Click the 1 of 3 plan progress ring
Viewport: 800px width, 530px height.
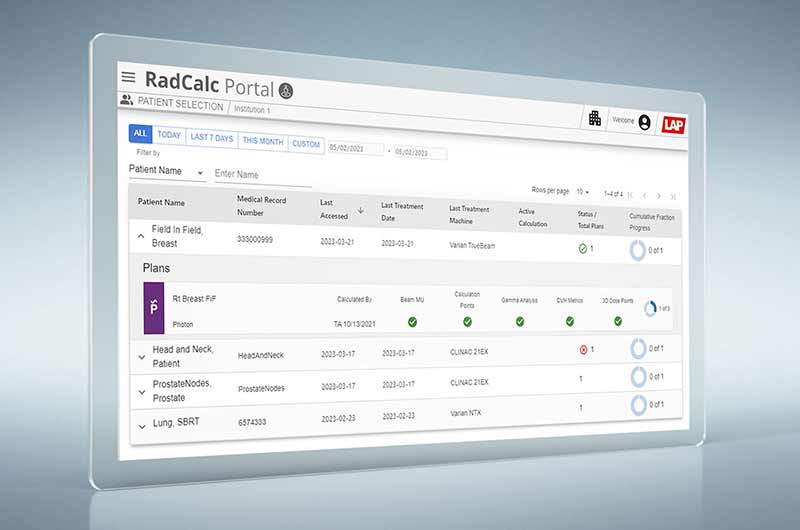tap(650, 309)
